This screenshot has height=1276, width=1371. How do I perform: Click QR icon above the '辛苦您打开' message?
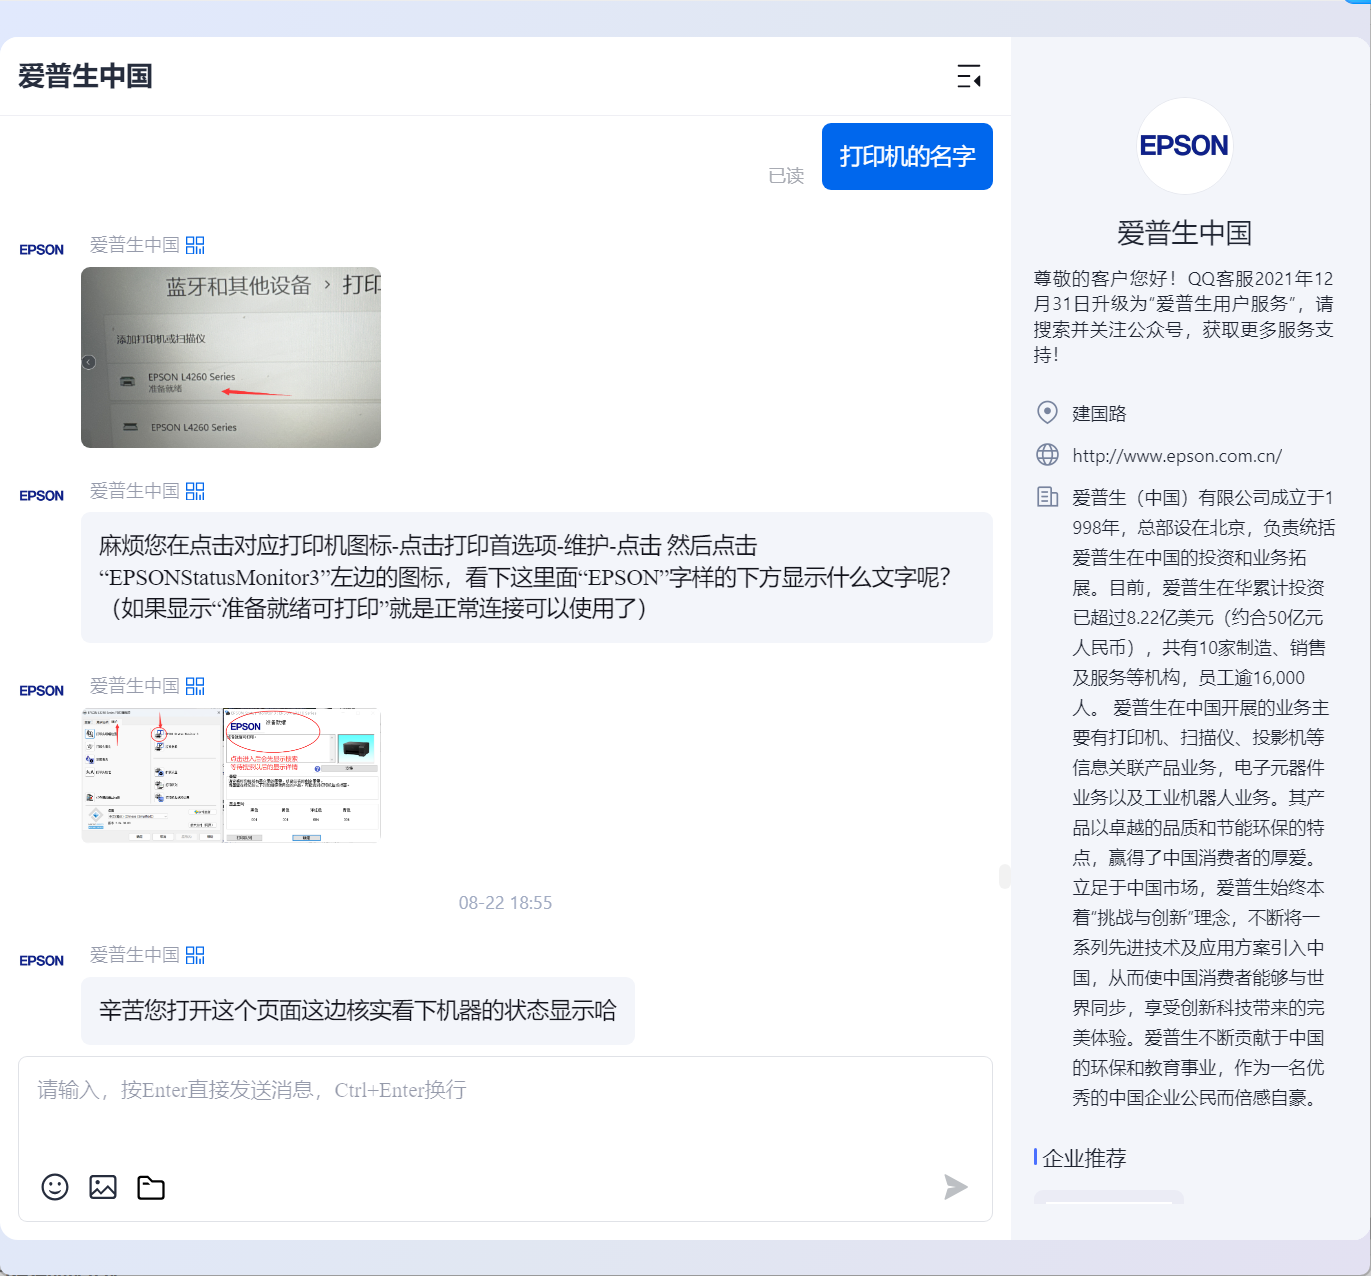pyautogui.click(x=195, y=955)
